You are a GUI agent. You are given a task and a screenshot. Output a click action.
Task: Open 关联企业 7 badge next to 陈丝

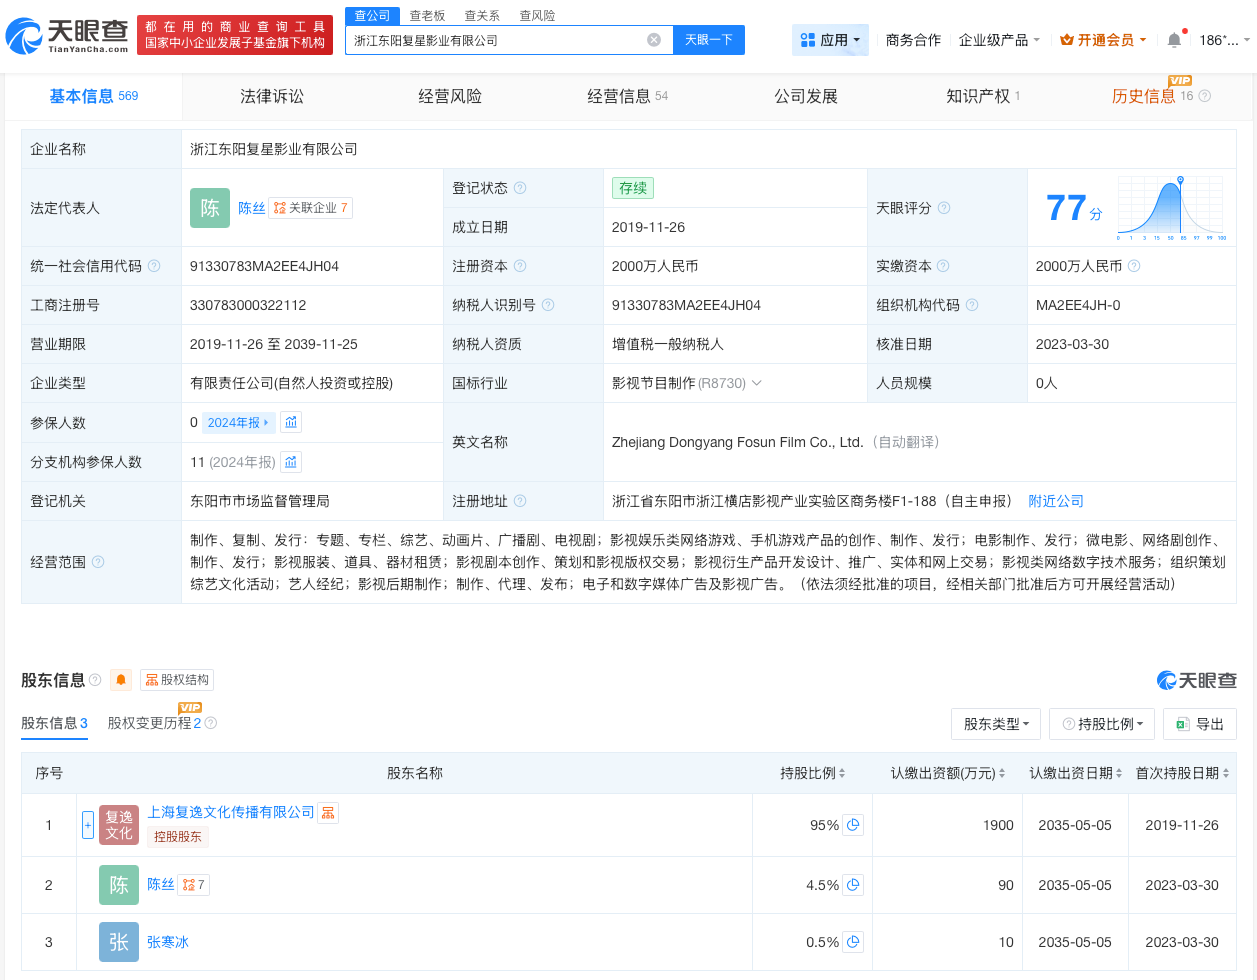point(310,208)
